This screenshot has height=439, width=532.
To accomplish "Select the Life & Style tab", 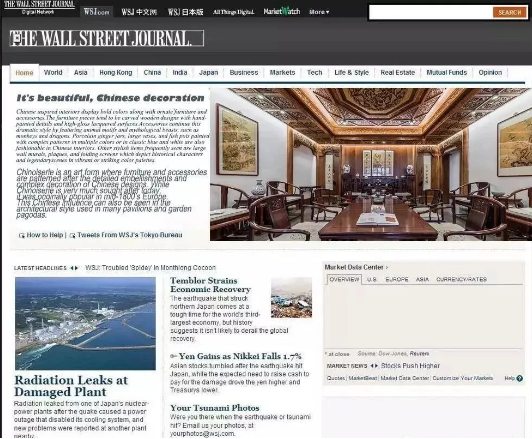I will click(352, 72).
